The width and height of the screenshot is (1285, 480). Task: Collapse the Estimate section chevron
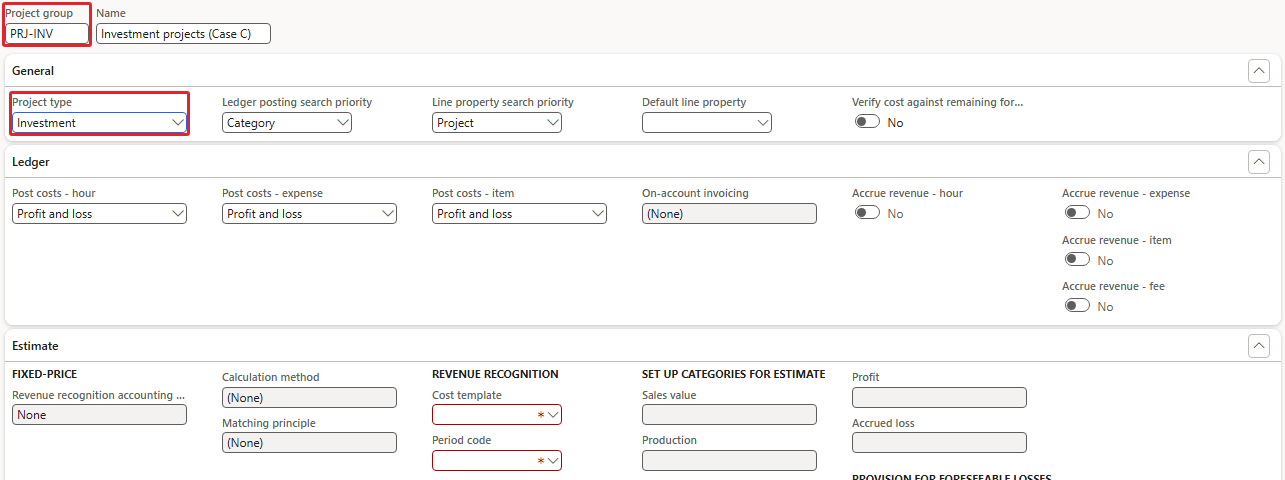pos(1259,346)
